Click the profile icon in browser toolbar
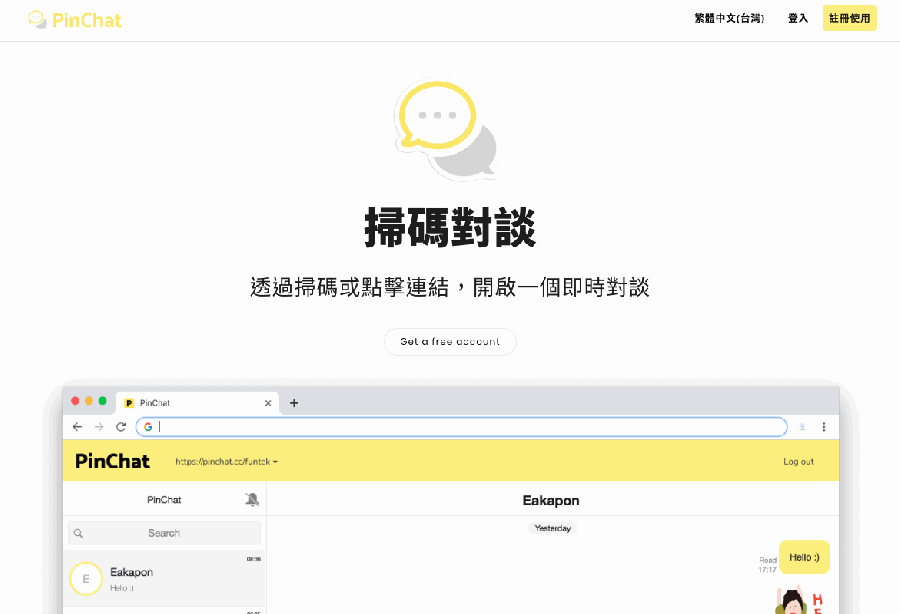Viewport: 900px width, 614px height. pyautogui.click(x=802, y=426)
